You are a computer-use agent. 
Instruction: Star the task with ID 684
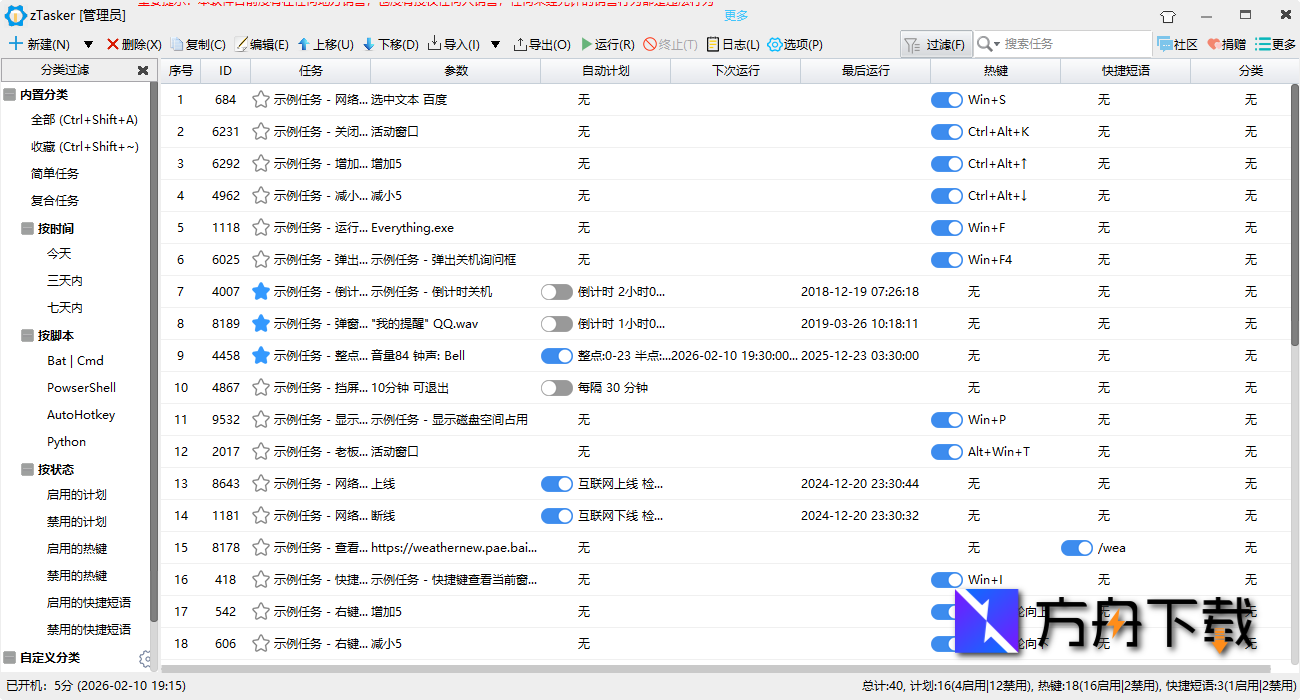point(261,100)
